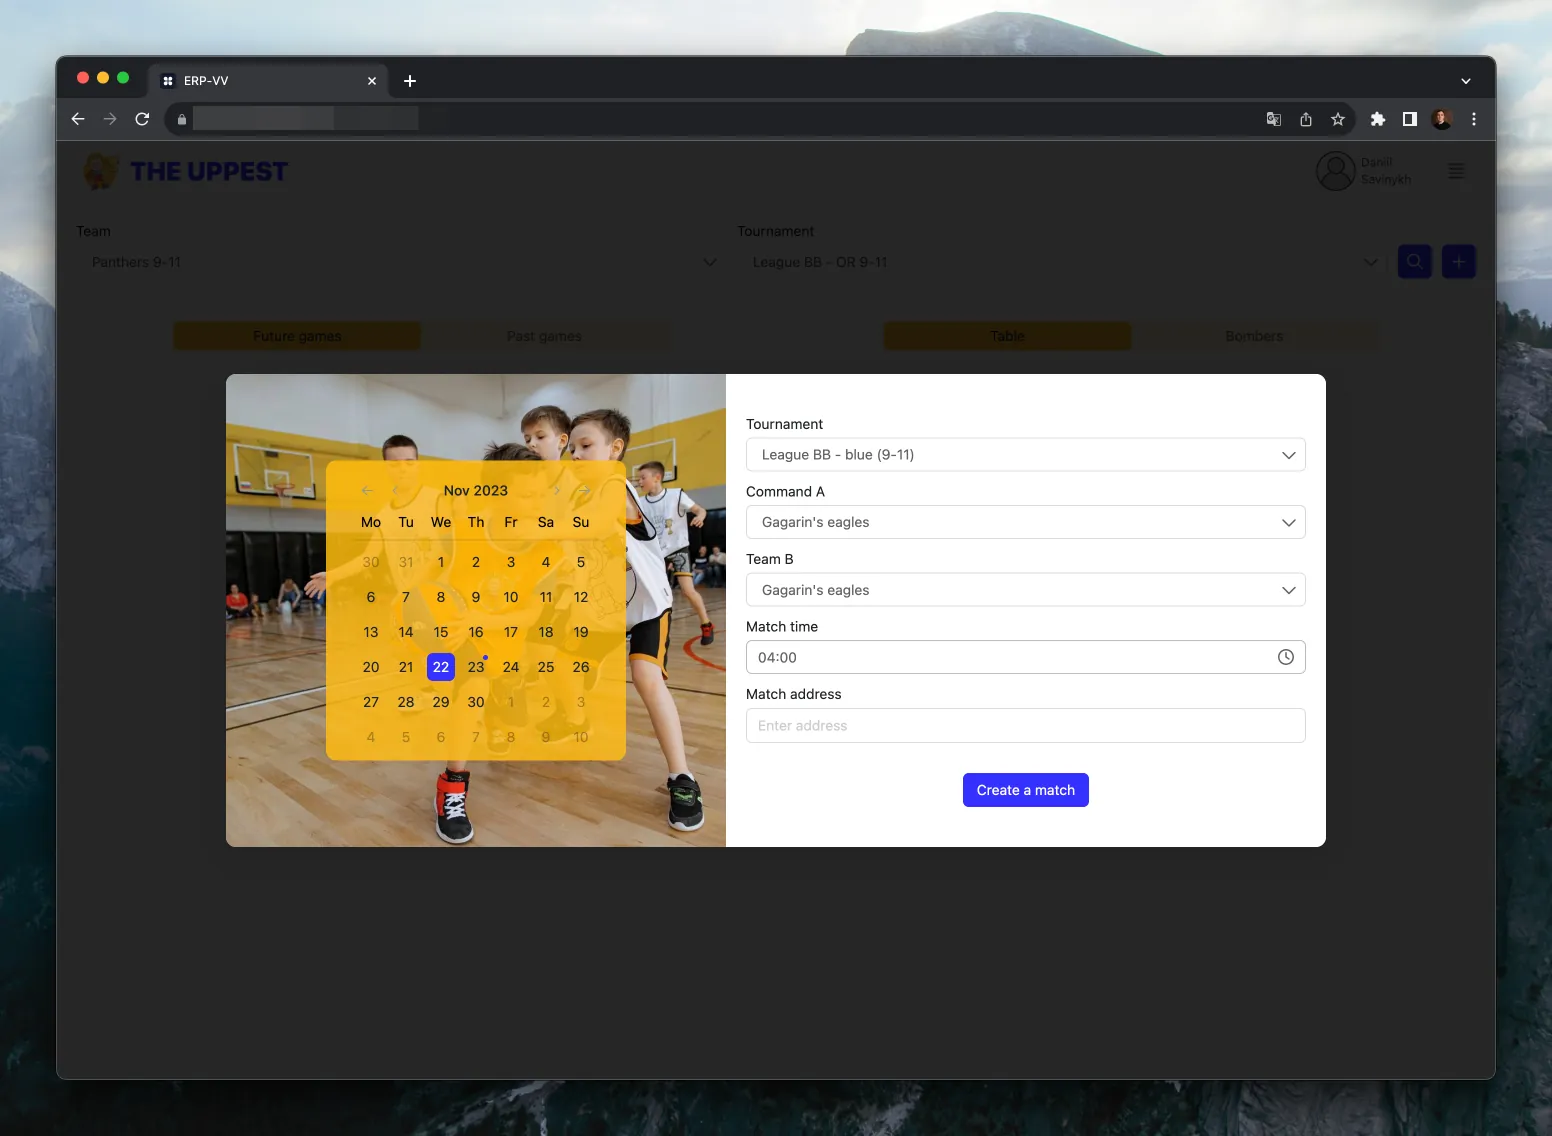The width and height of the screenshot is (1552, 1136).
Task: Select November 23 on the calendar
Action: (x=475, y=667)
